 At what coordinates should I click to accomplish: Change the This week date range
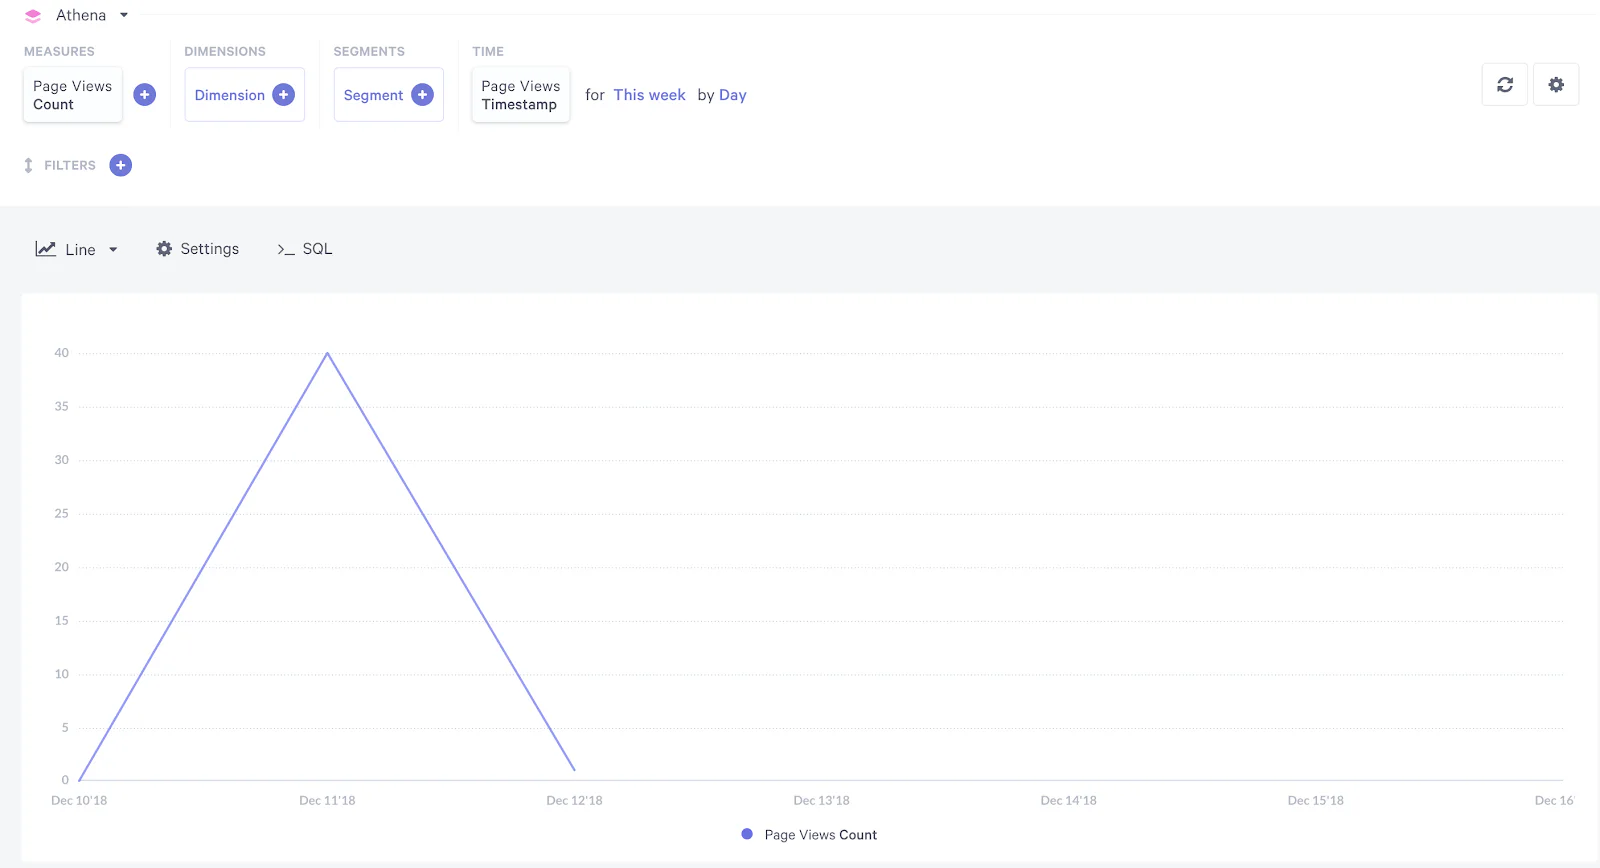point(649,95)
